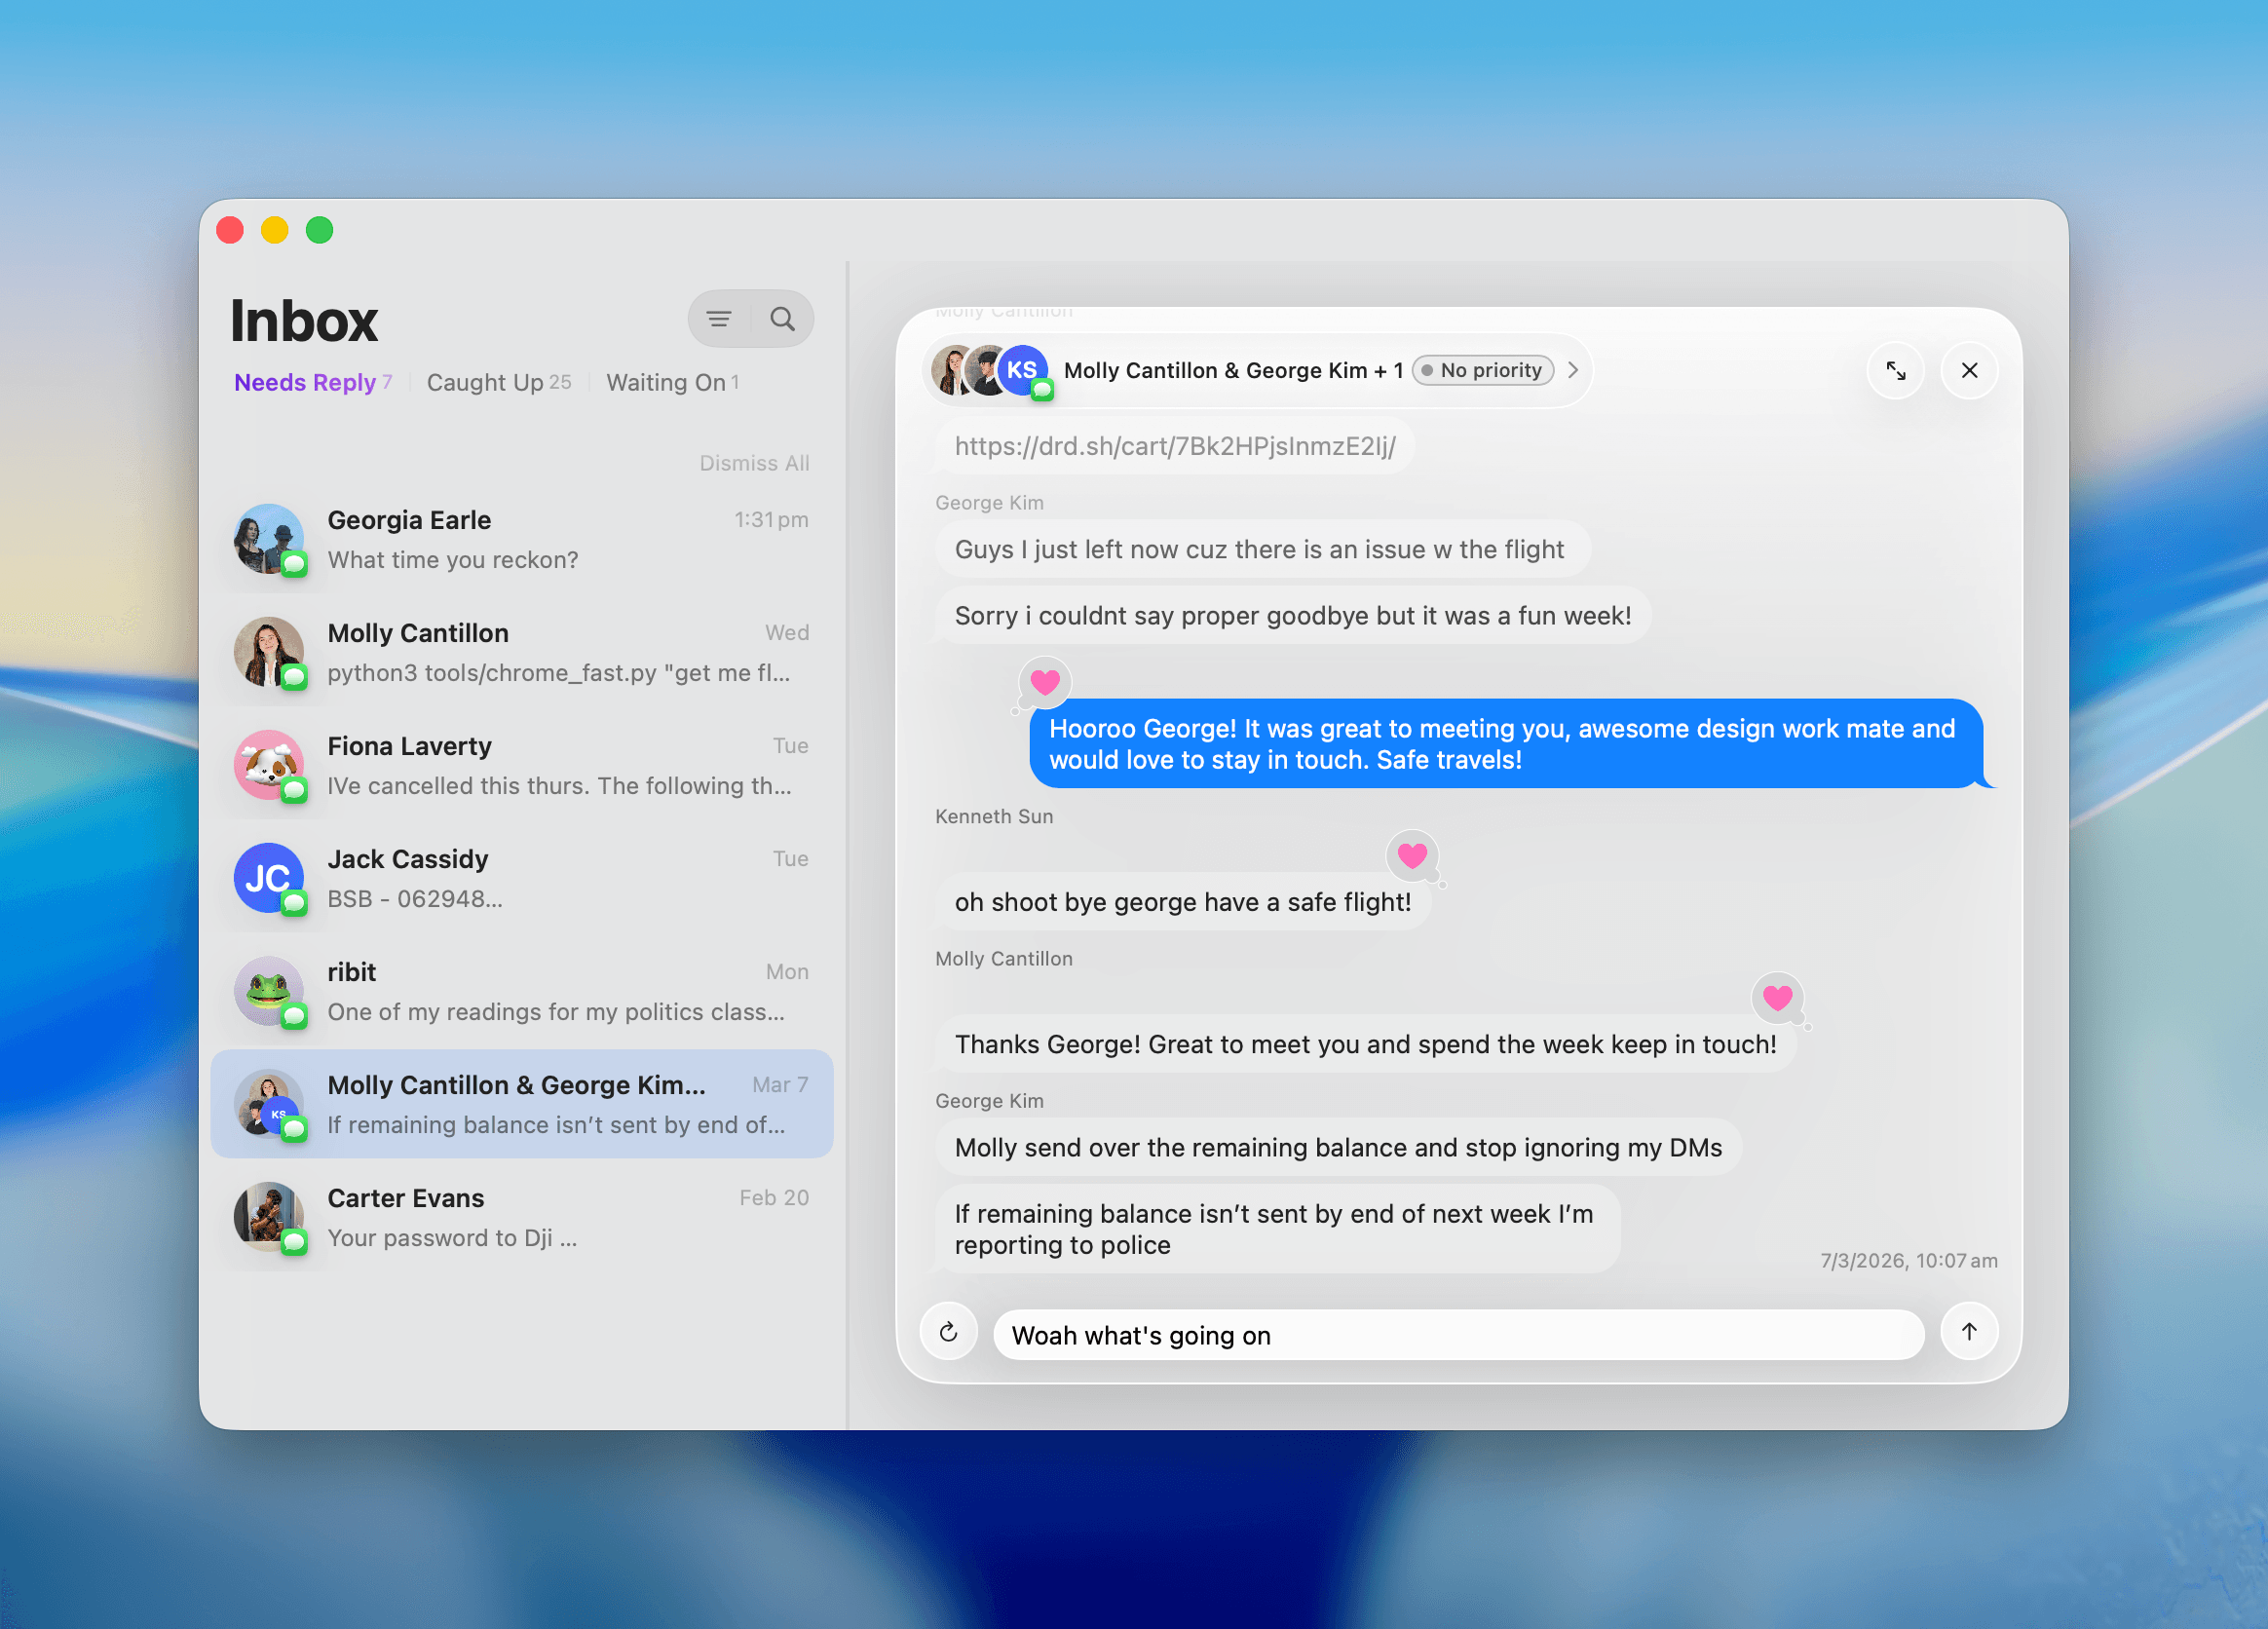
Task: Toggle the heart reaction on the Hooroo George message
Action: point(1044,682)
